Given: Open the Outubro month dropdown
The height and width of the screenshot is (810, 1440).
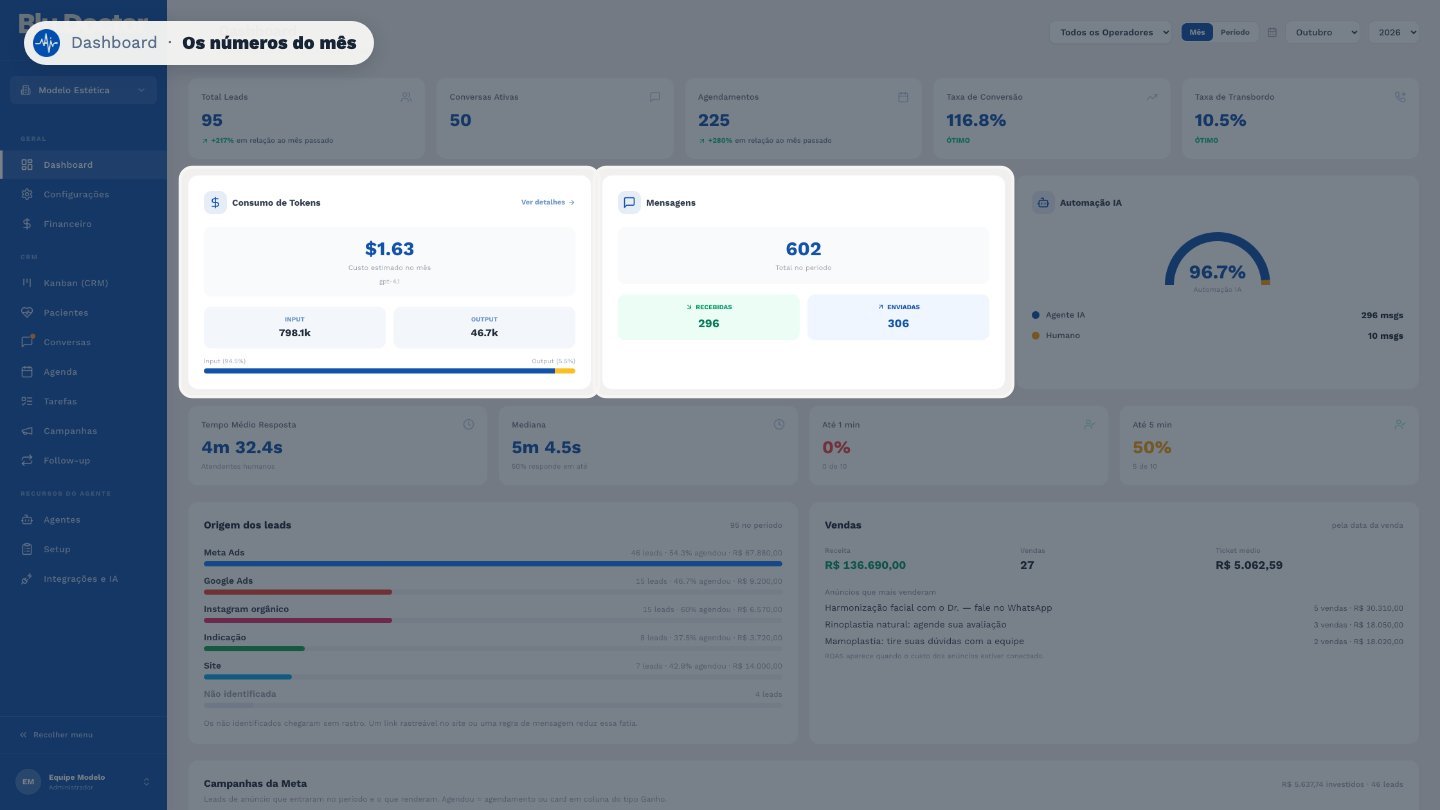Looking at the screenshot, I should [x=1323, y=32].
